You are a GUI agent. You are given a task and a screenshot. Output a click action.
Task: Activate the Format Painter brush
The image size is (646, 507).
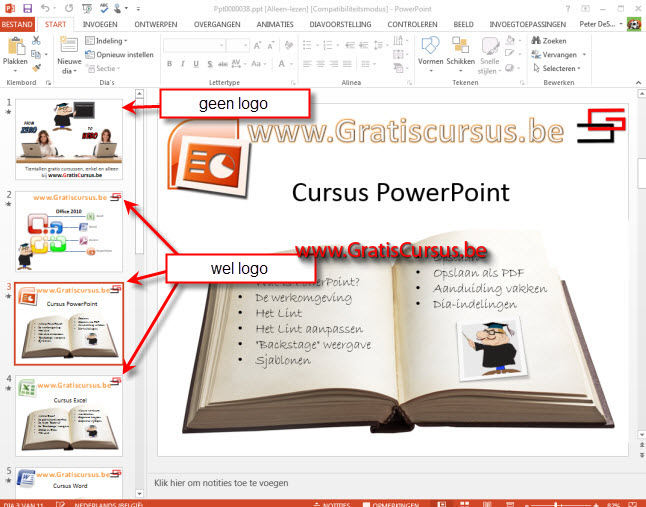(x=36, y=68)
